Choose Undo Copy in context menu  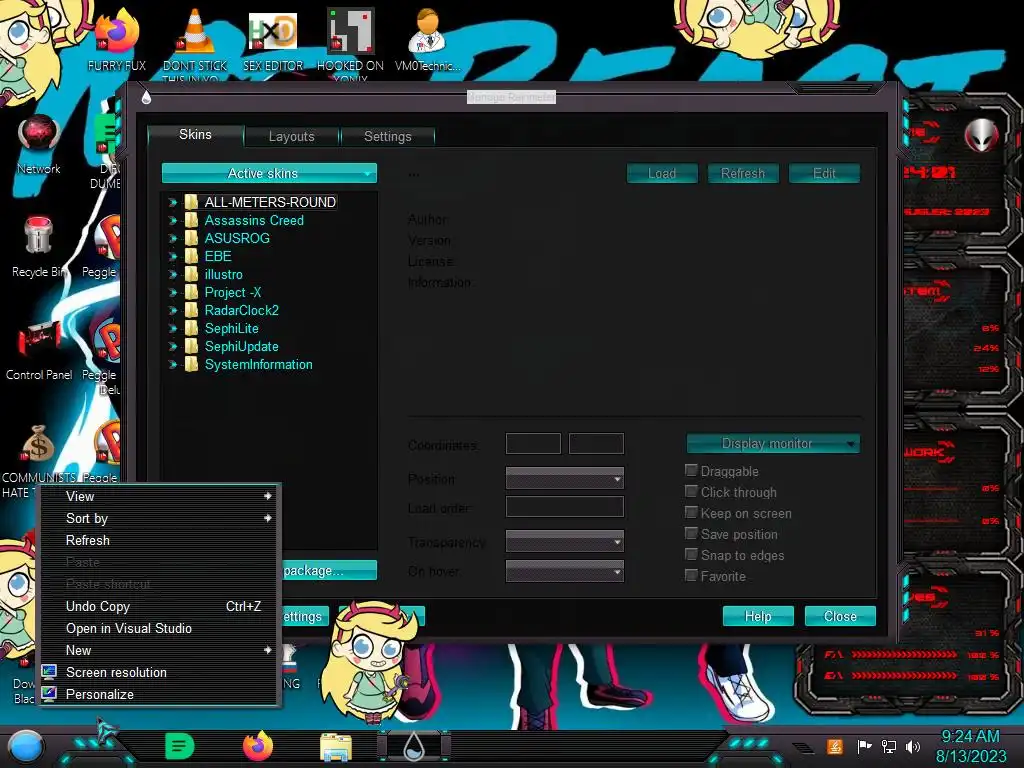(x=160, y=607)
